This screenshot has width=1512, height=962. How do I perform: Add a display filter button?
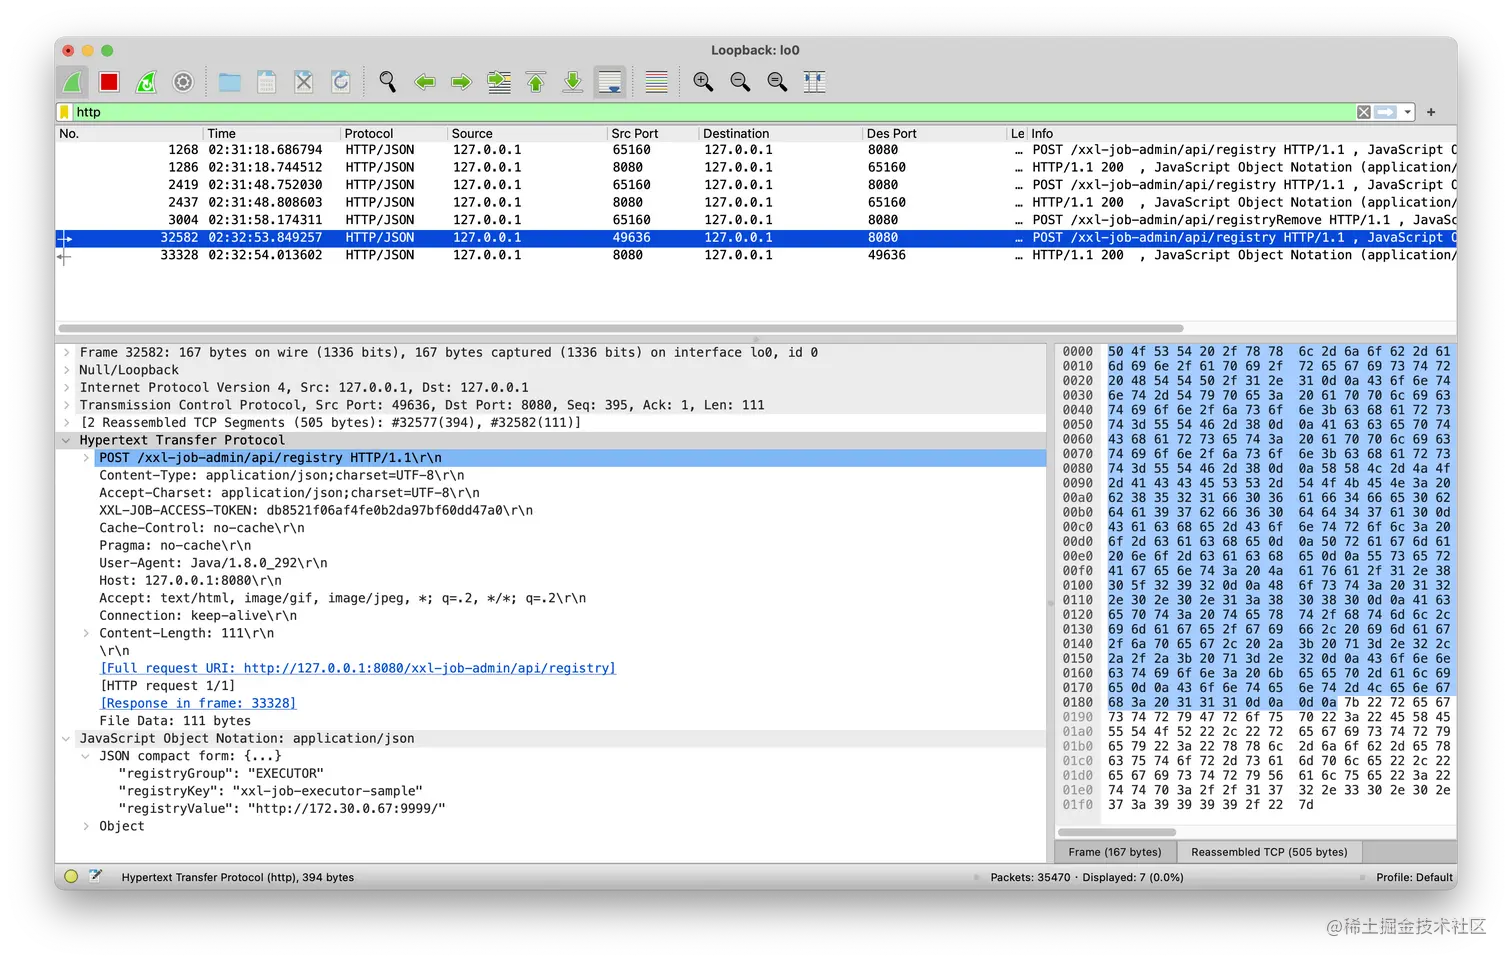click(1431, 112)
